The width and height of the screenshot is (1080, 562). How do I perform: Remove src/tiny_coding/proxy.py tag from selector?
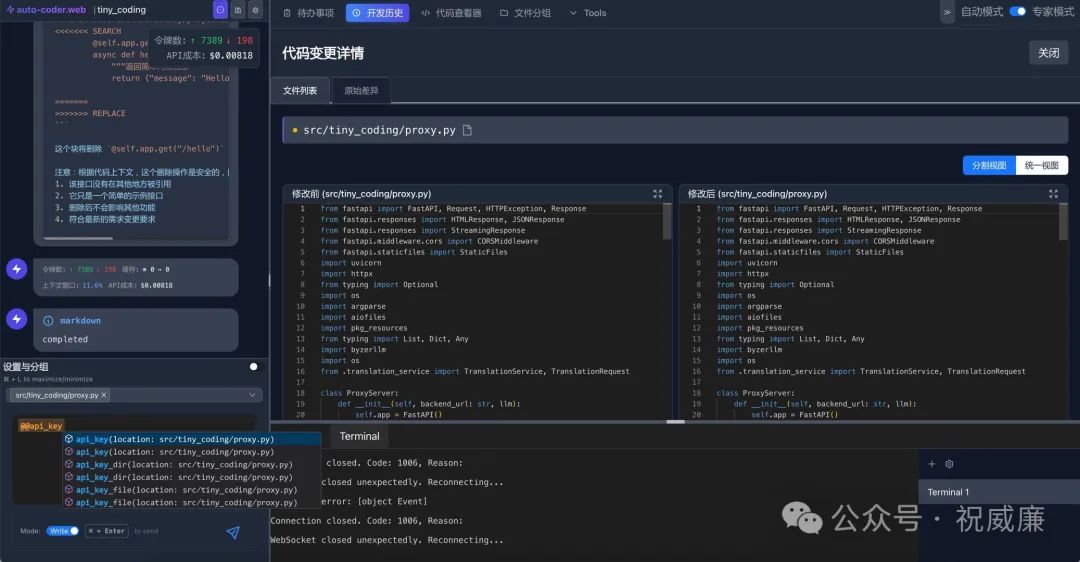coord(104,395)
